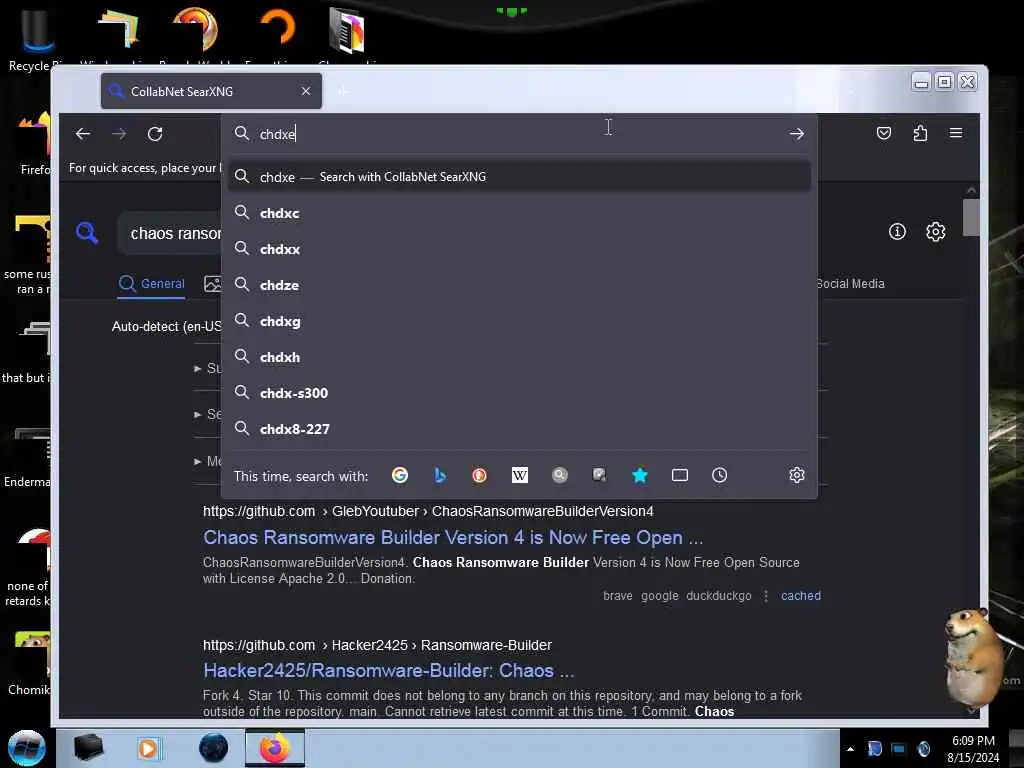Click the Go arrow in the address bar
The image size is (1024, 768).
pos(796,134)
